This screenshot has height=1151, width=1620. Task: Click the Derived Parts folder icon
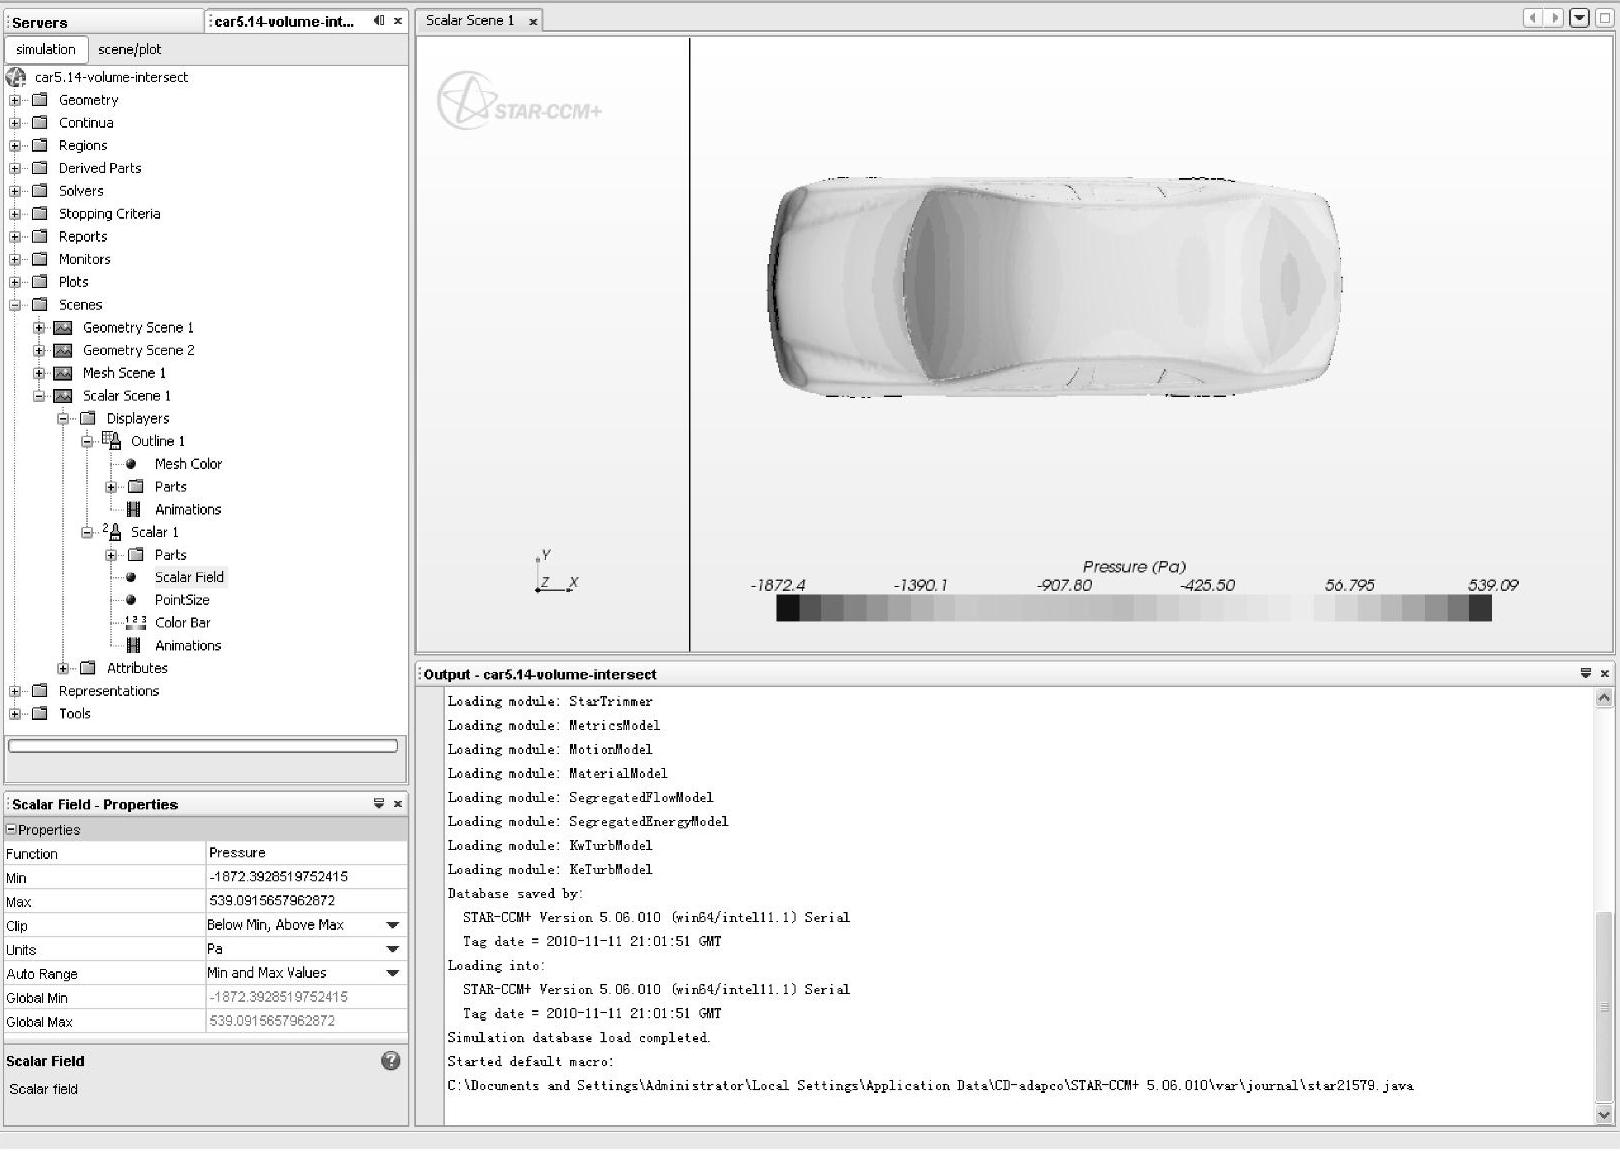tap(40, 168)
